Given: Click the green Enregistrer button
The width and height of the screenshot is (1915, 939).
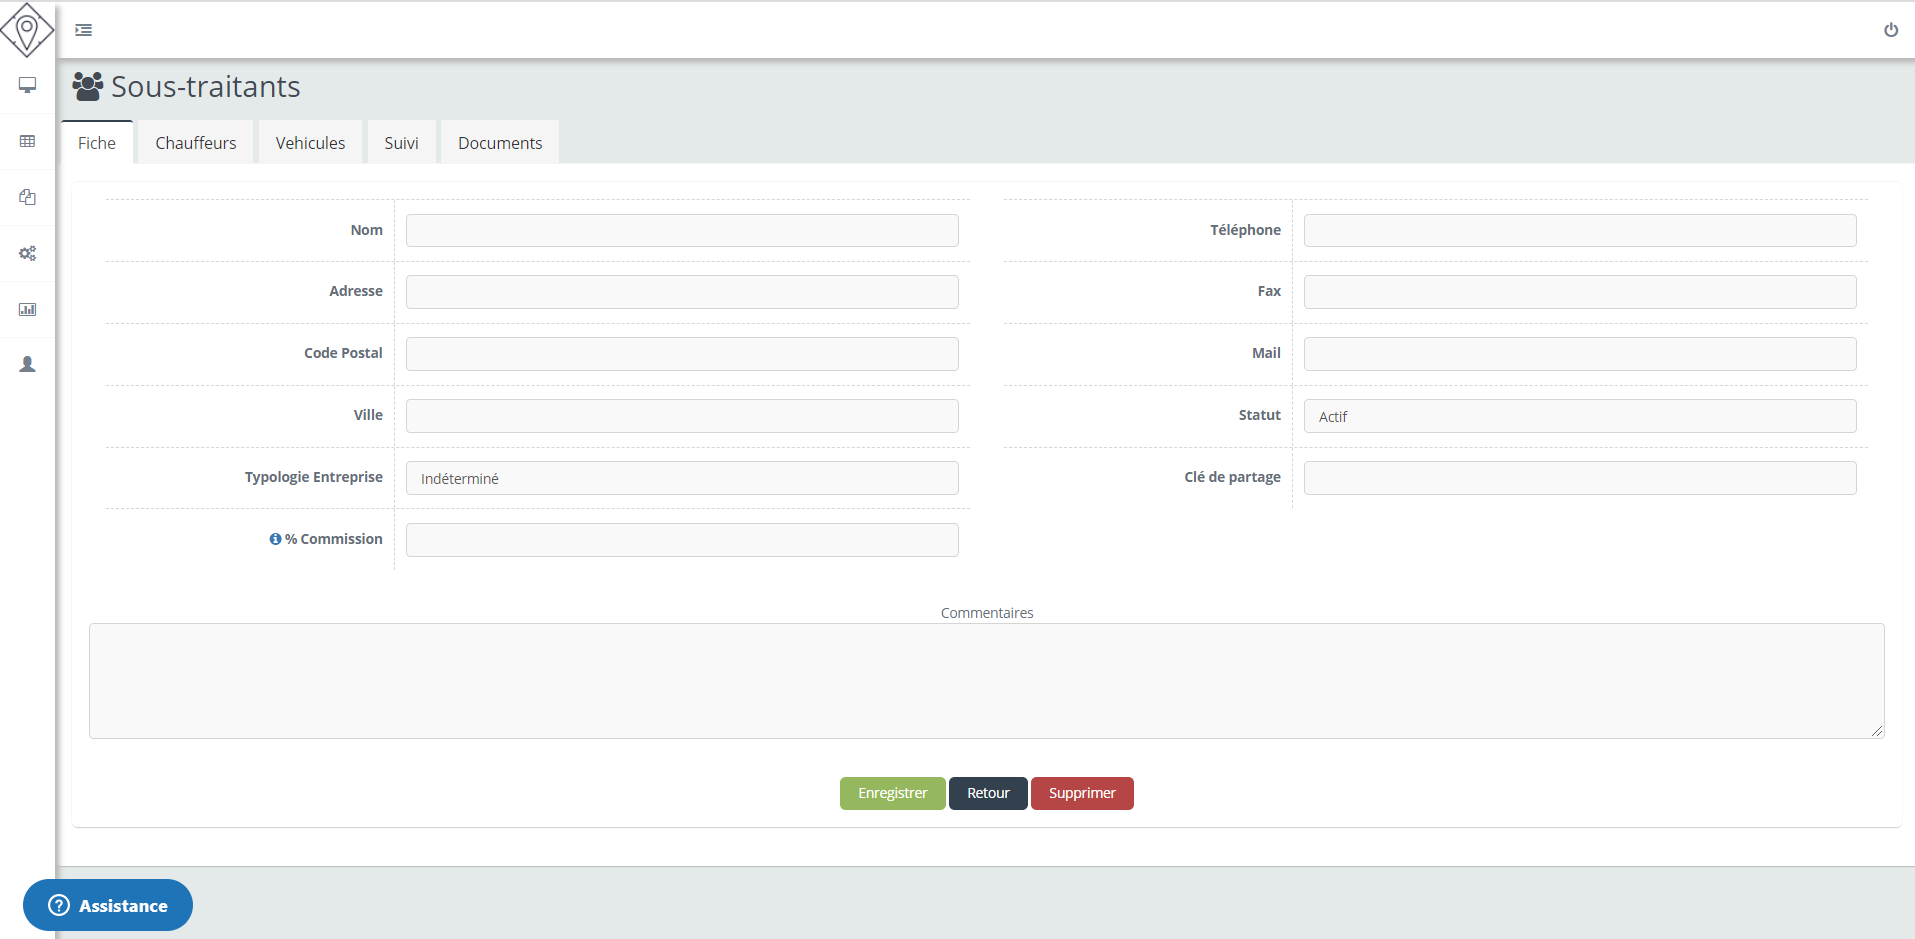Looking at the screenshot, I should [x=892, y=793].
